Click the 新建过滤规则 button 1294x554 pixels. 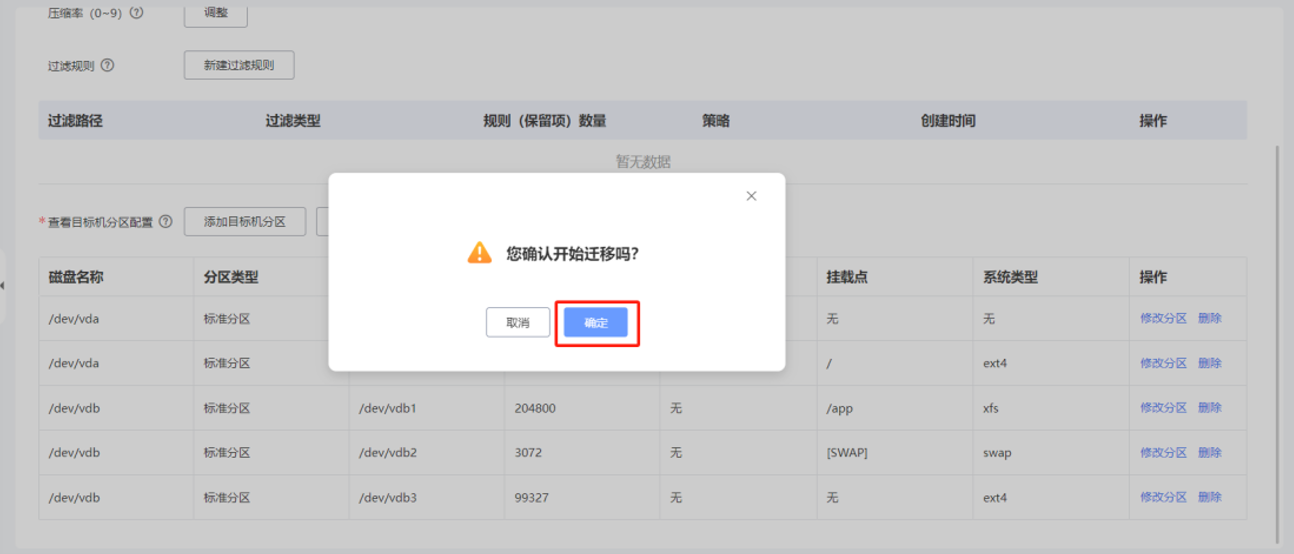pos(239,65)
